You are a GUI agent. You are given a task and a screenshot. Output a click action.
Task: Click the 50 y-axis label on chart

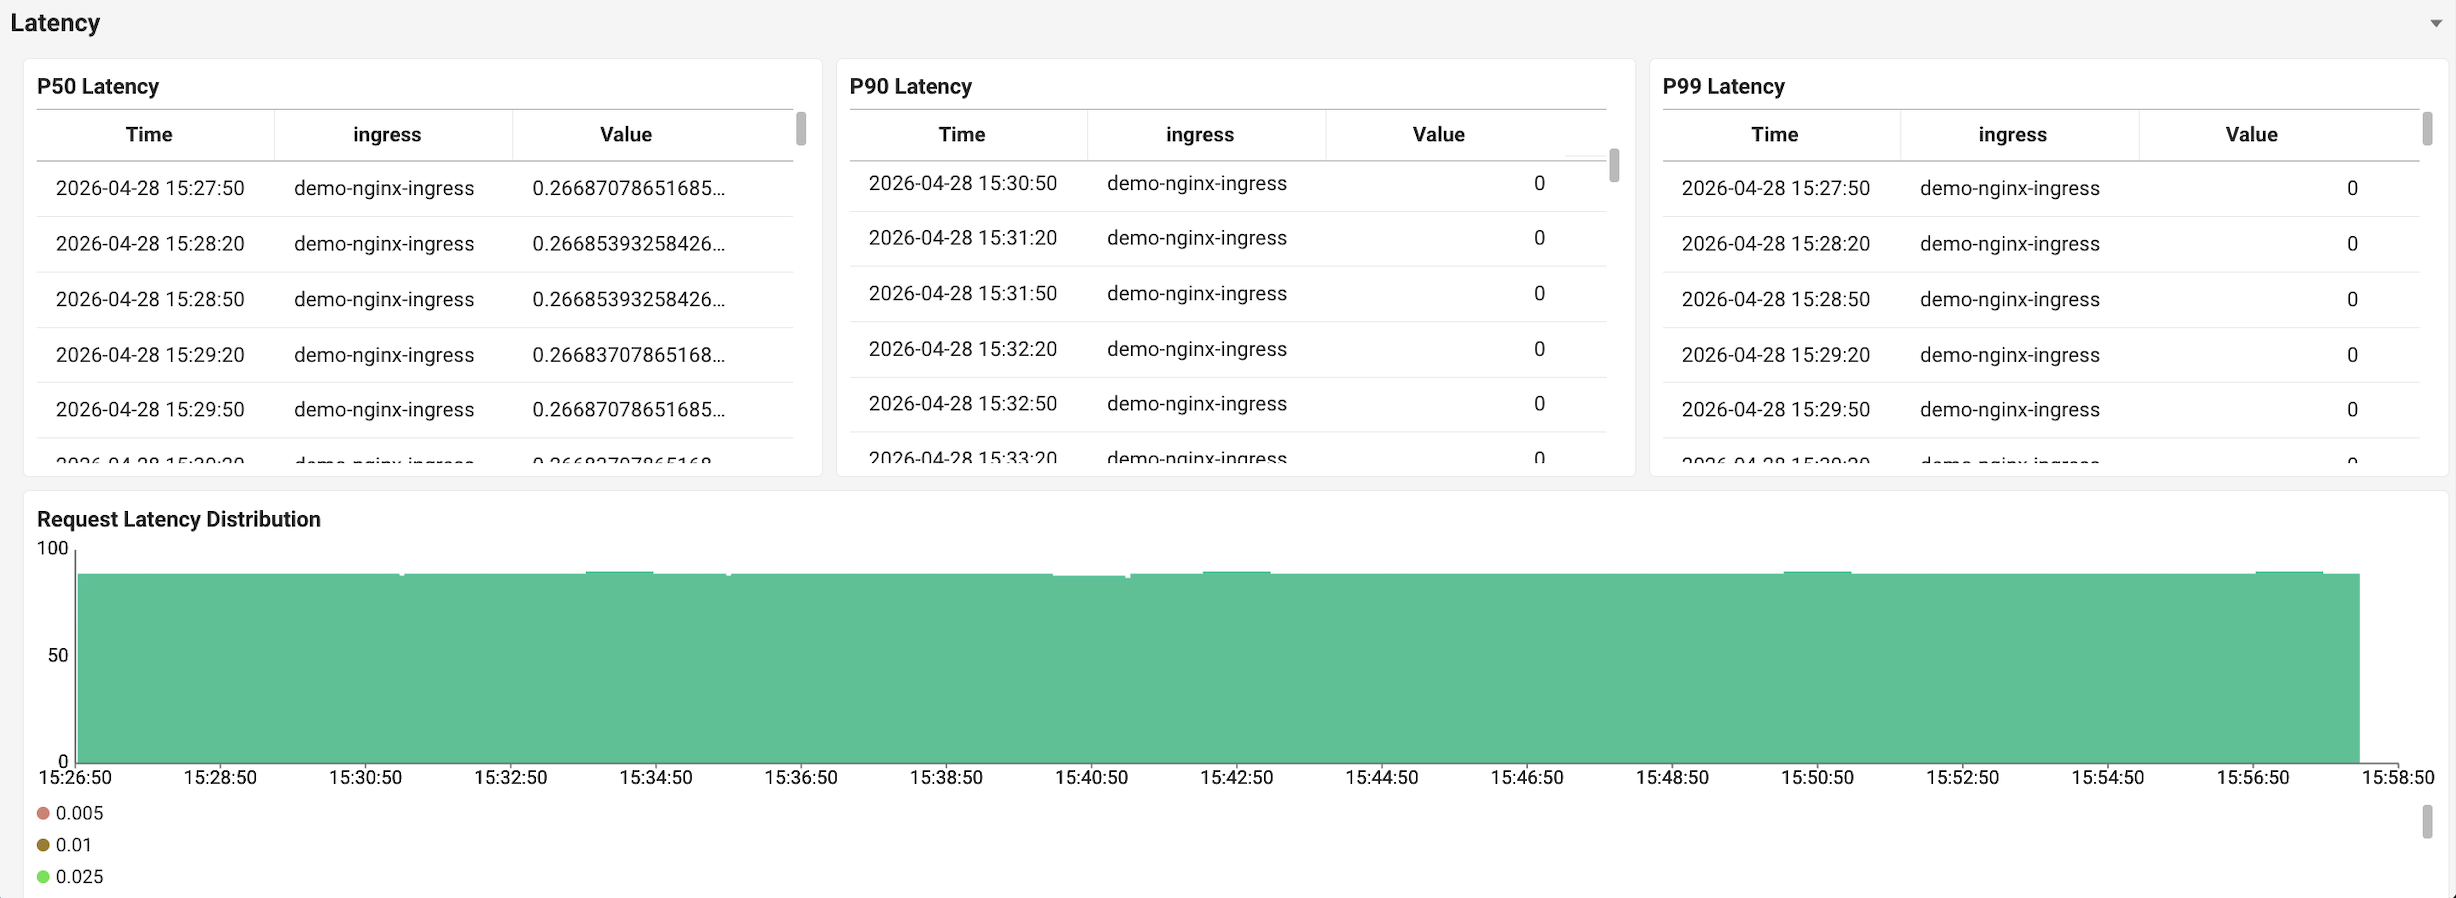coord(58,656)
